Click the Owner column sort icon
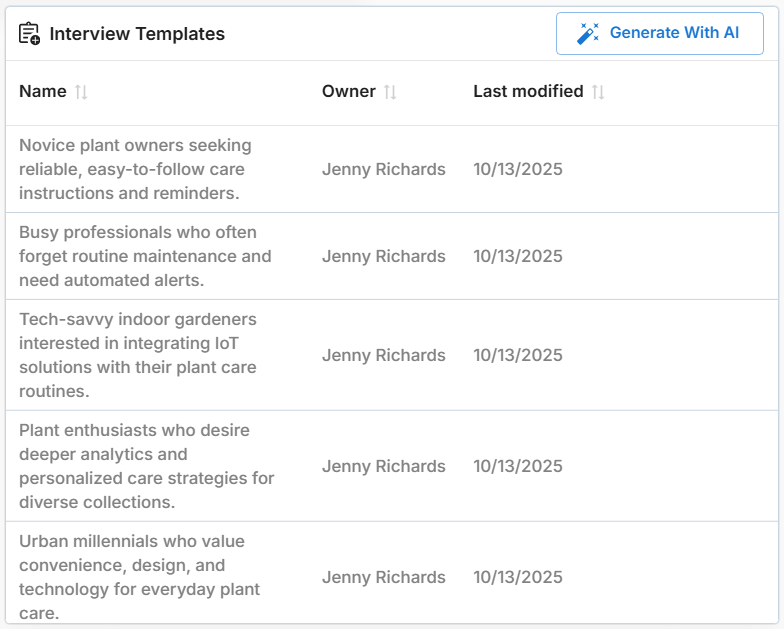This screenshot has height=629, width=784. pyautogui.click(x=390, y=92)
